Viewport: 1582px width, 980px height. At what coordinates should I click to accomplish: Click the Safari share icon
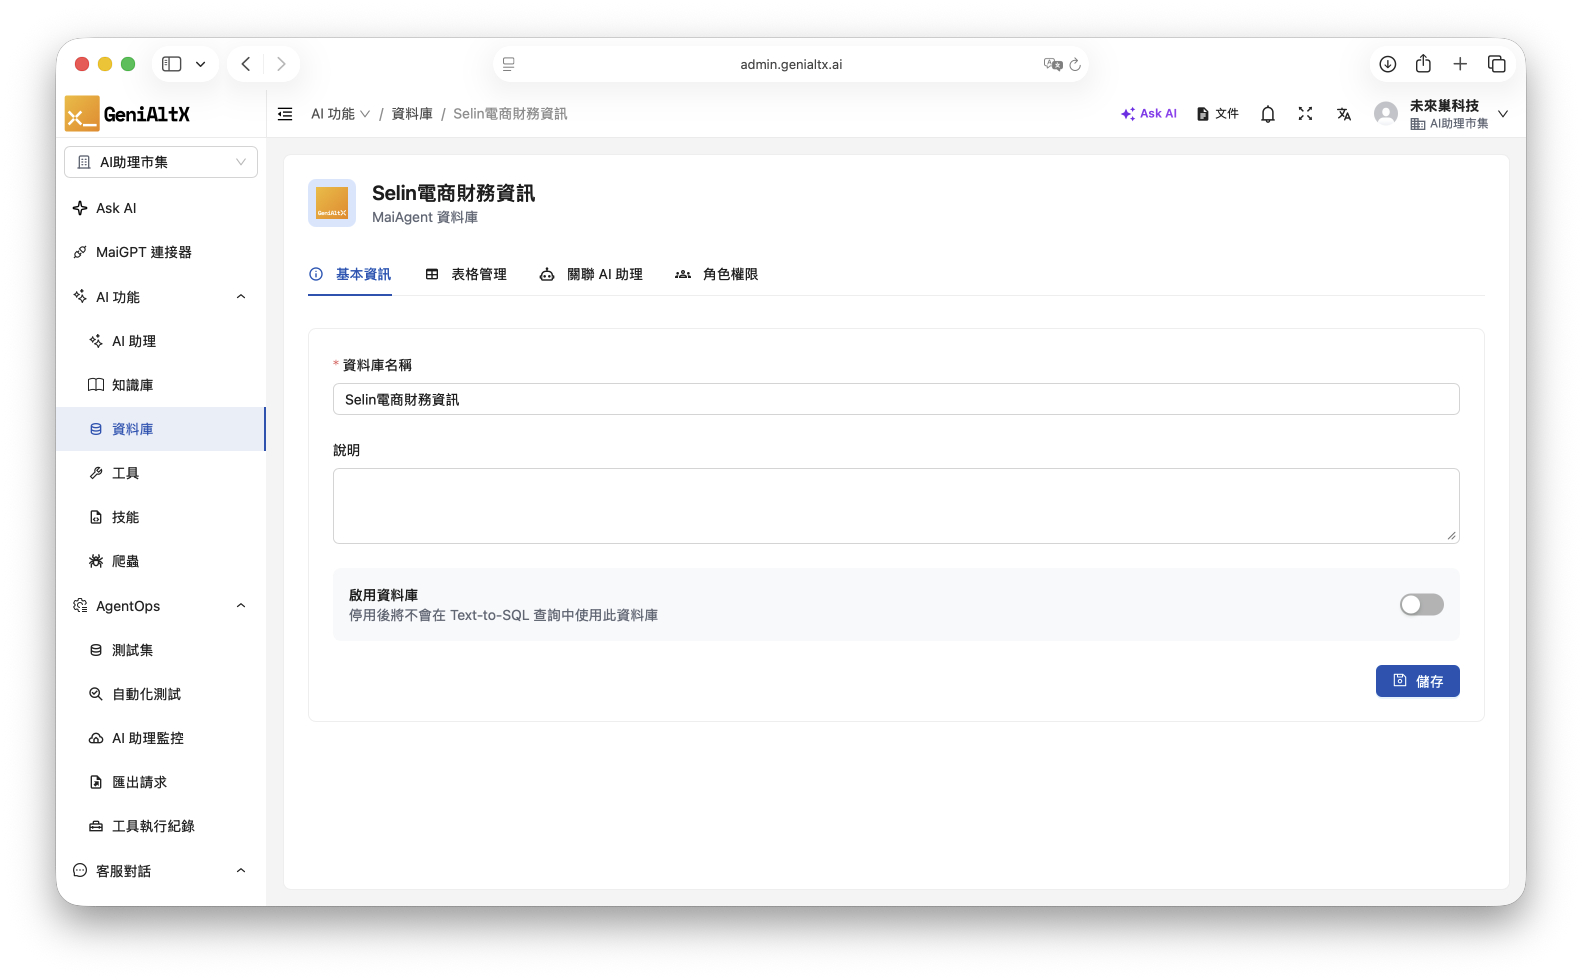(x=1423, y=64)
